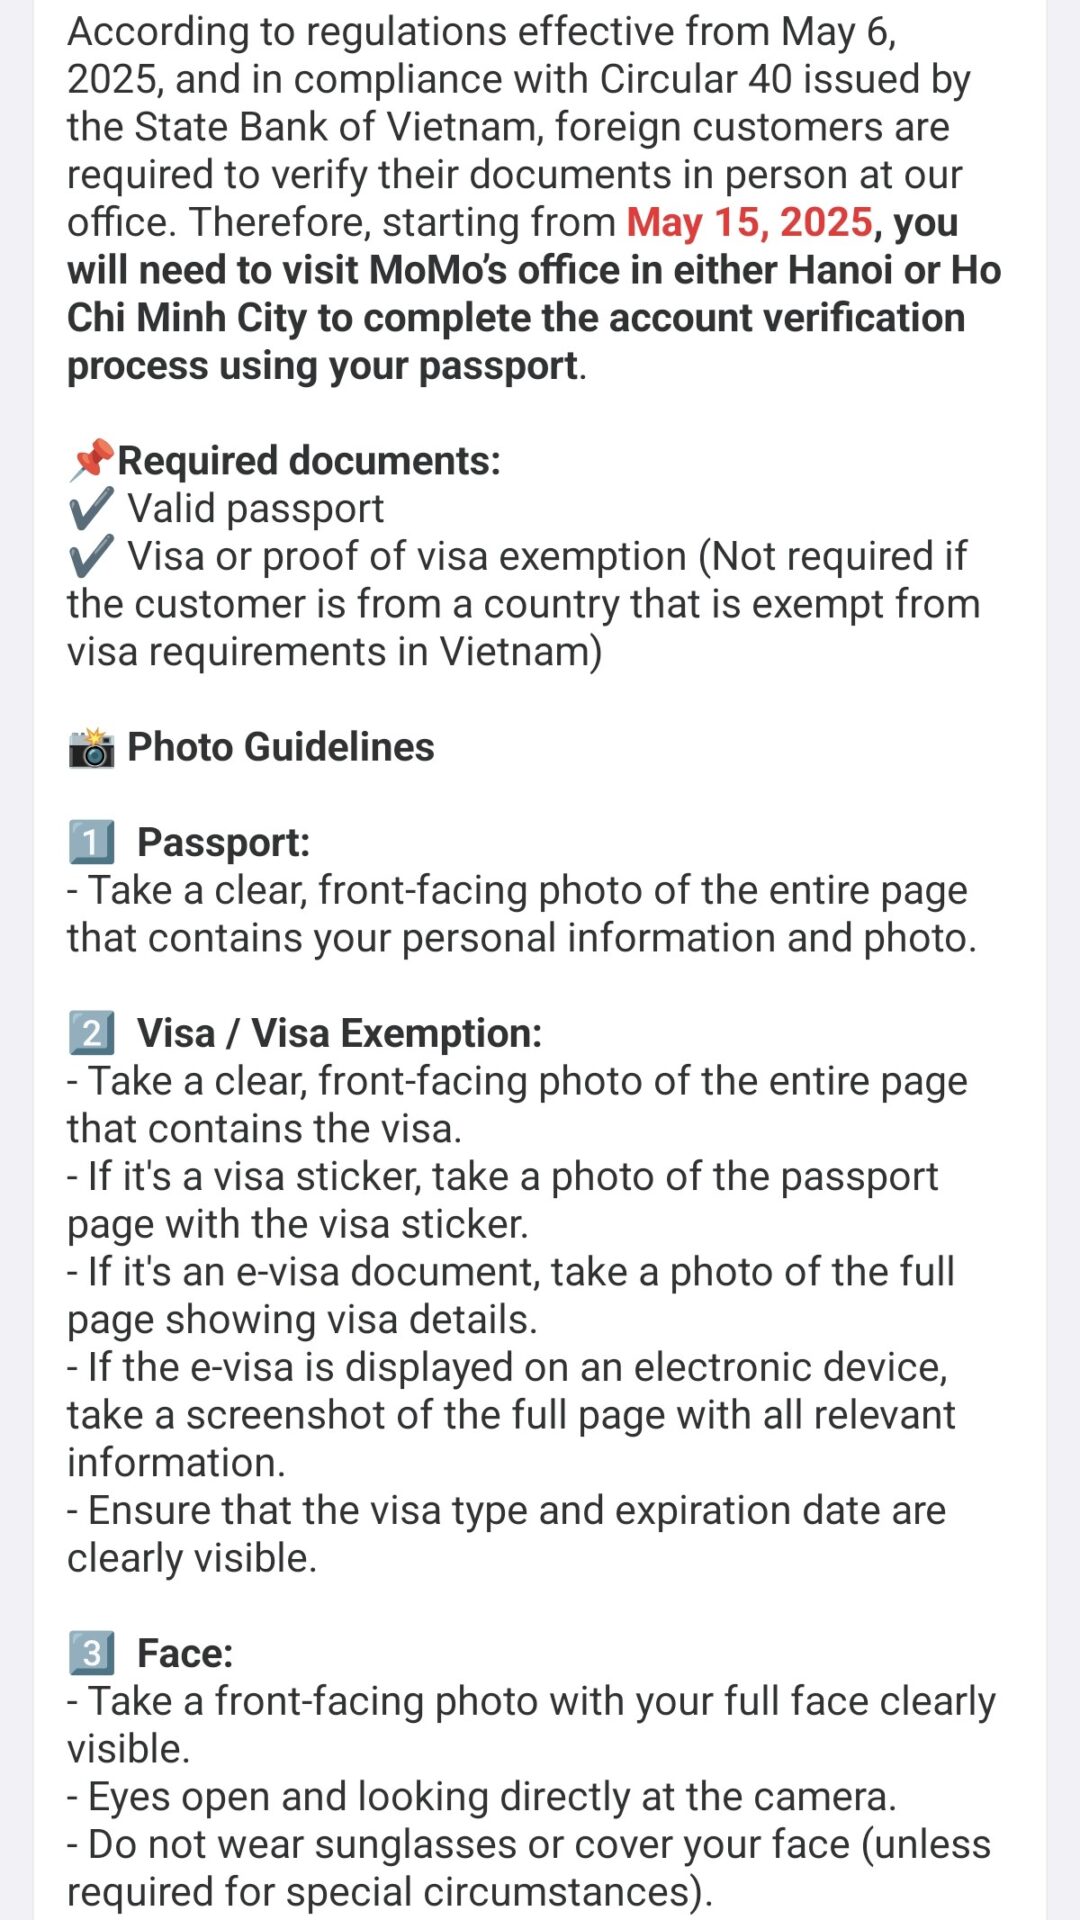This screenshot has height=1920, width=1080.
Task: Click the checkmark next to Valid passport
Action: click(91, 509)
